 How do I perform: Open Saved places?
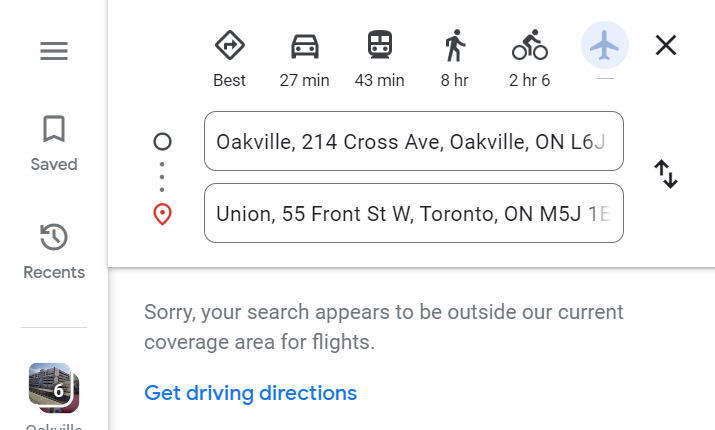click(53, 143)
